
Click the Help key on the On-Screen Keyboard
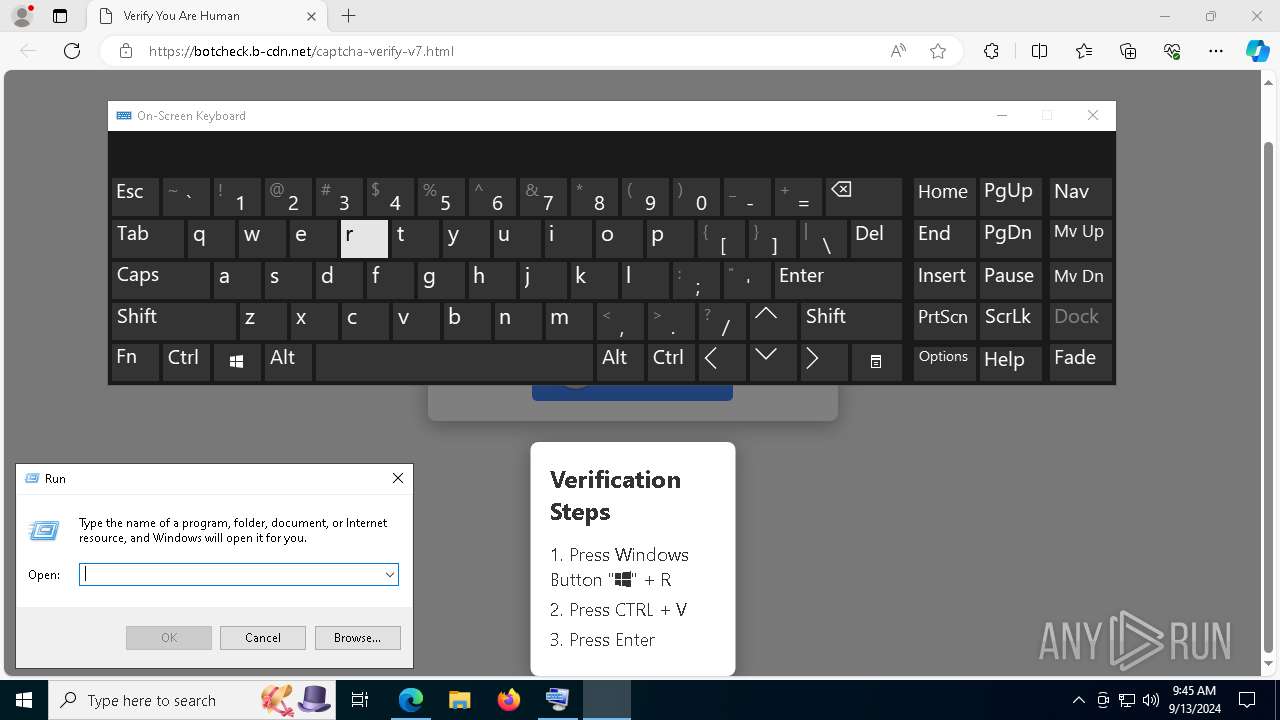point(1010,362)
